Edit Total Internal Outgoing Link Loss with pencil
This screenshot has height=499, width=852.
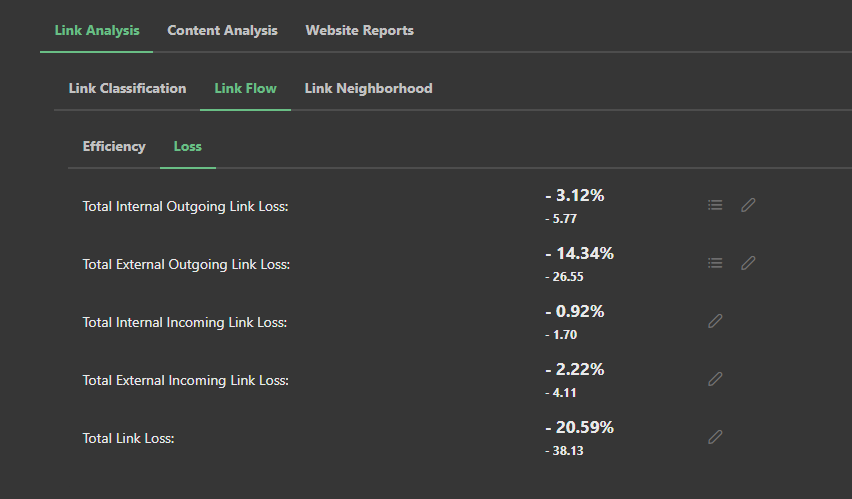click(748, 205)
